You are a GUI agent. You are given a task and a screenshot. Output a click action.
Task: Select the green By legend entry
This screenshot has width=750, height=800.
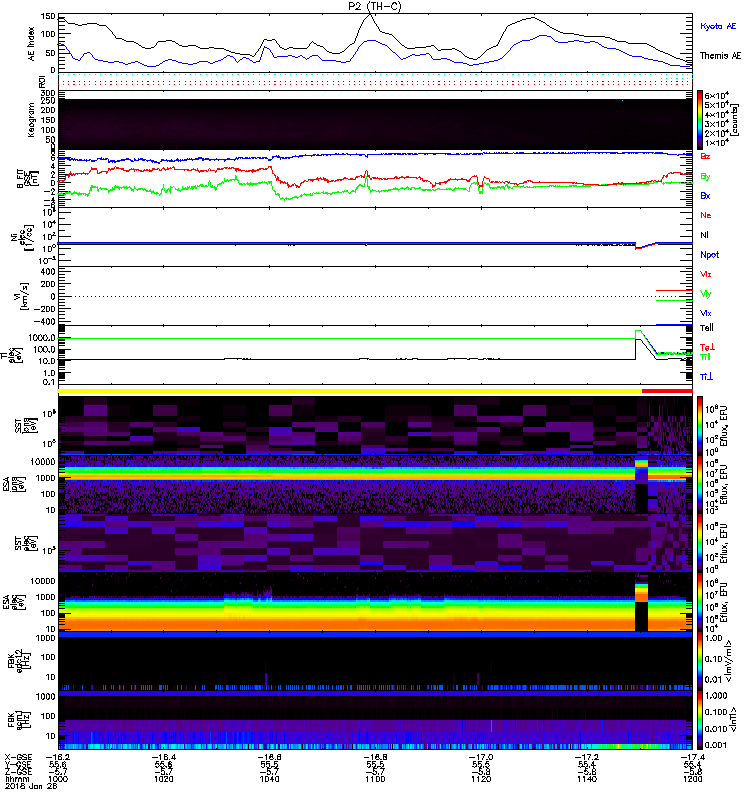pos(705,176)
